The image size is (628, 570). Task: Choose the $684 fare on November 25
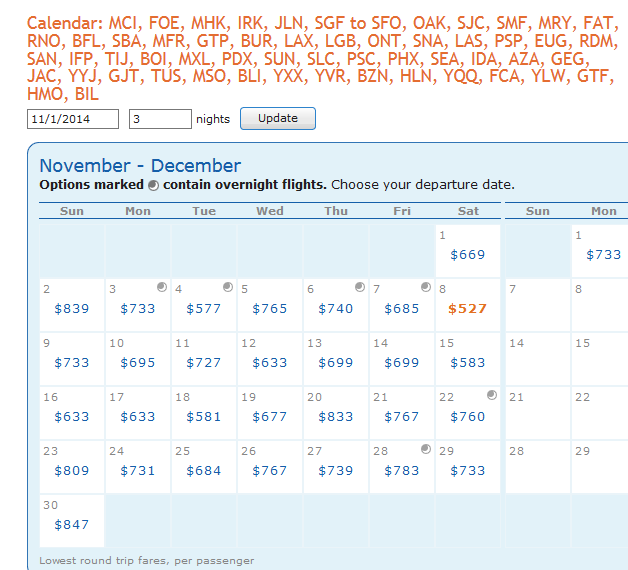204,471
